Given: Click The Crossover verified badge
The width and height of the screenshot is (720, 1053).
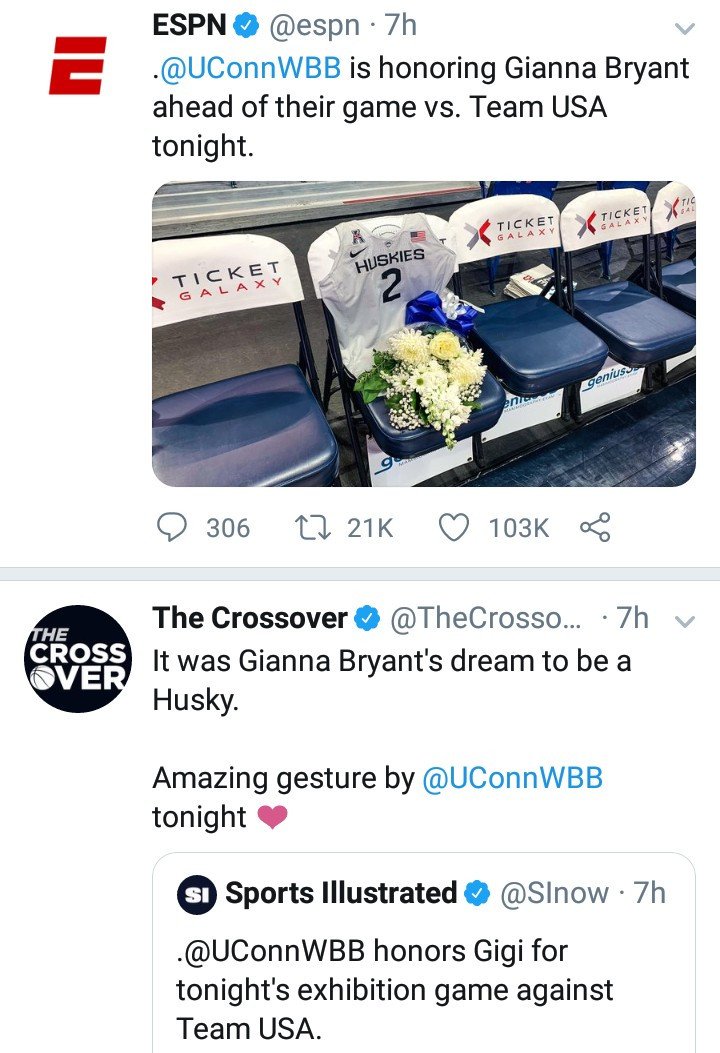Looking at the screenshot, I should [367, 619].
